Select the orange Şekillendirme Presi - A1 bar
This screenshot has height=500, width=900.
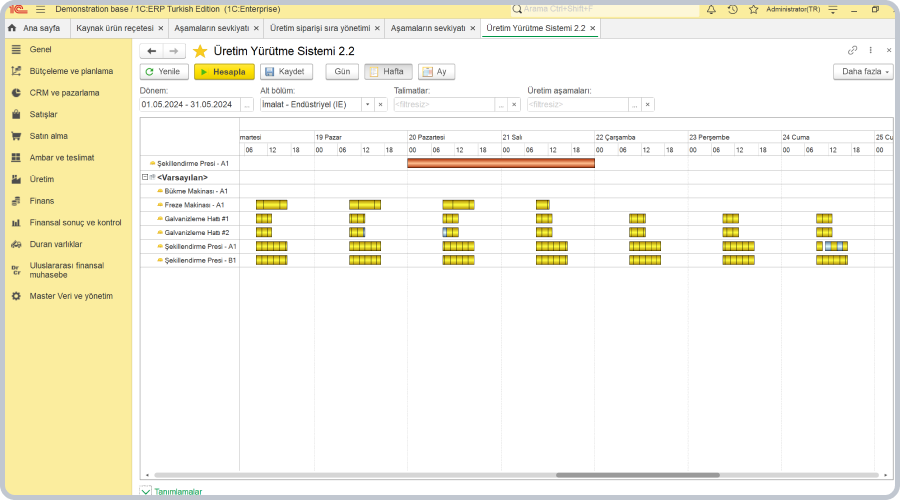click(501, 164)
